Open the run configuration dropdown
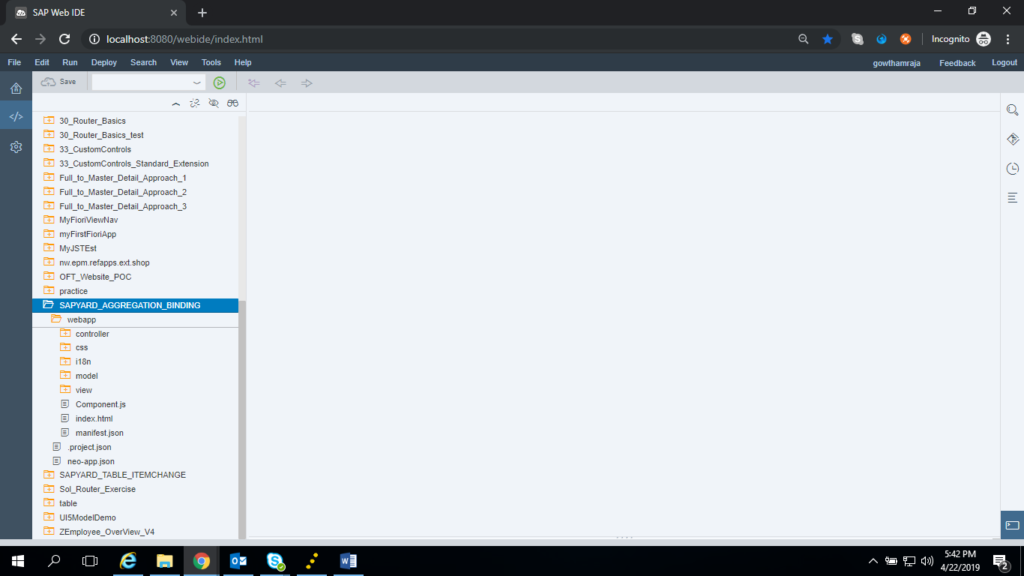1024x576 pixels. [197, 83]
